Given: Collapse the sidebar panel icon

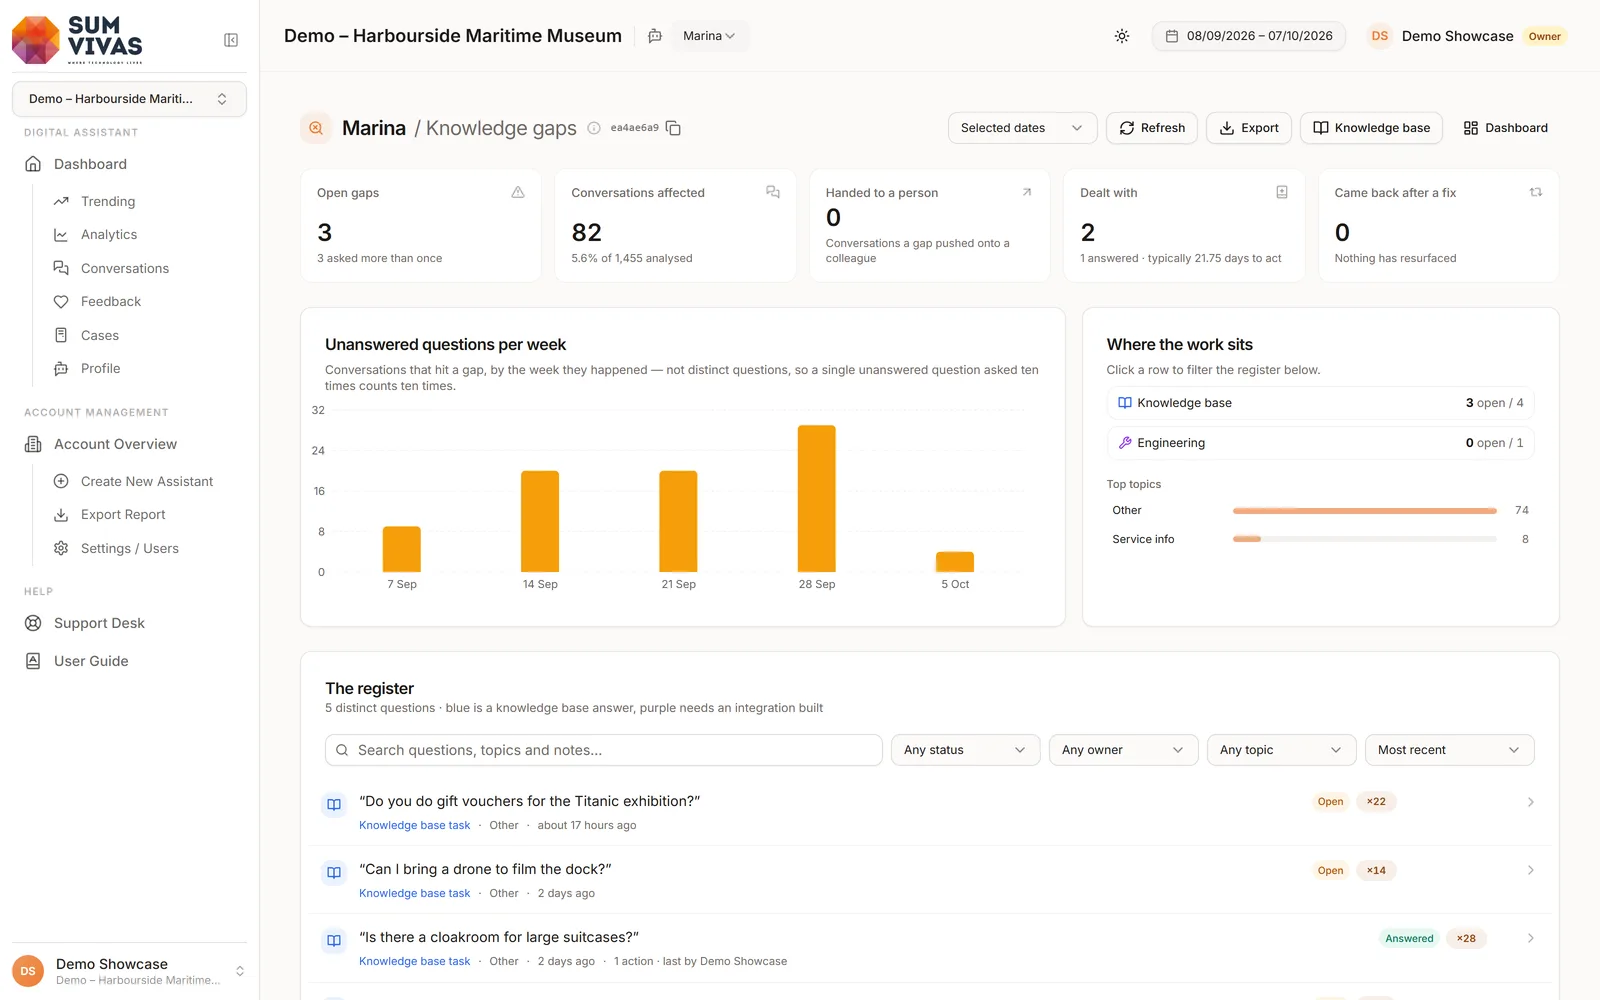Looking at the screenshot, I should (231, 40).
